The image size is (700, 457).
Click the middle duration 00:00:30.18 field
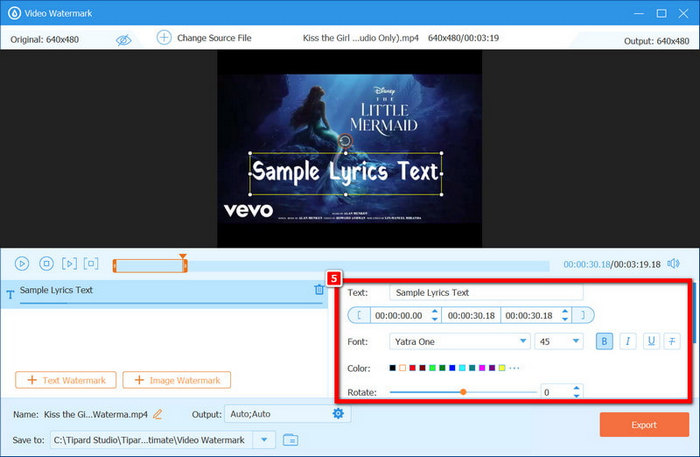471,316
